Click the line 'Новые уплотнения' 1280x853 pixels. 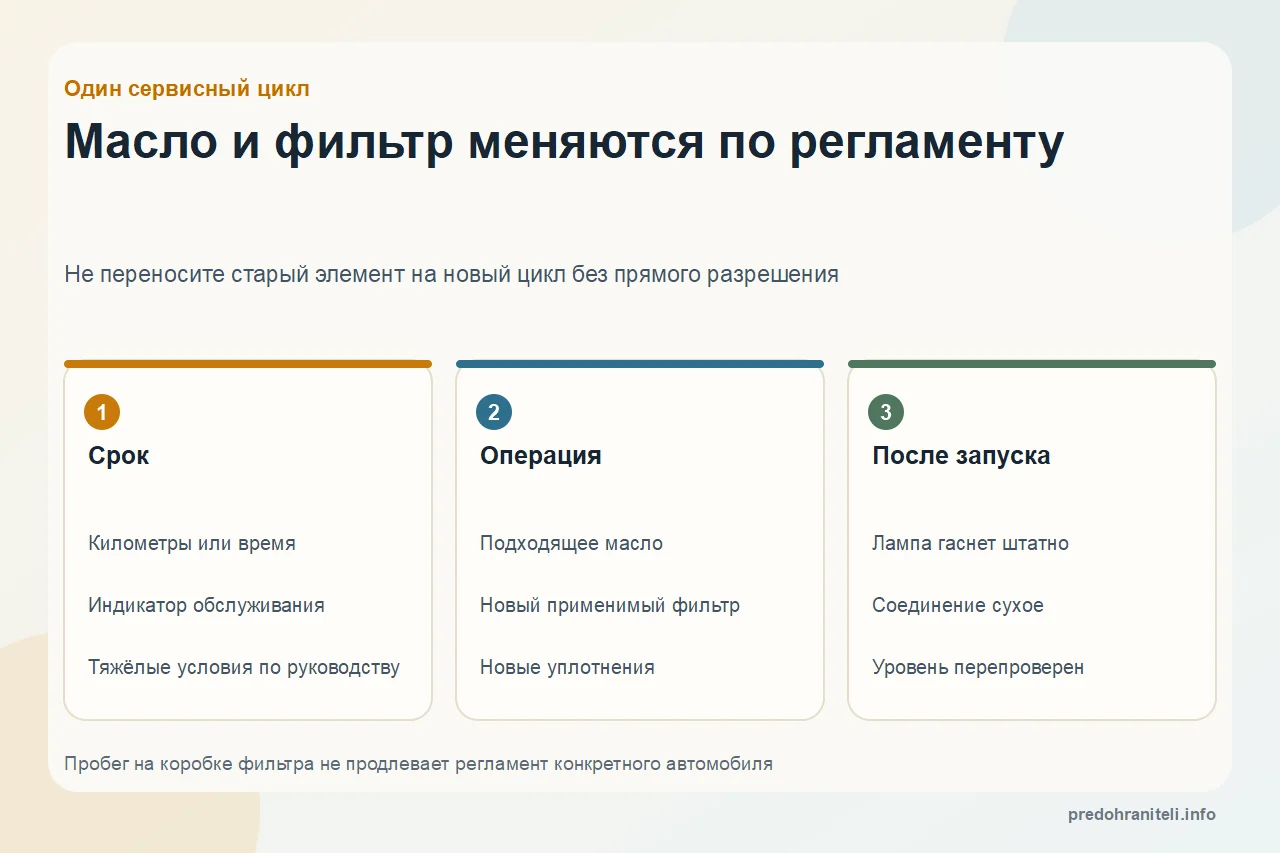coord(567,667)
